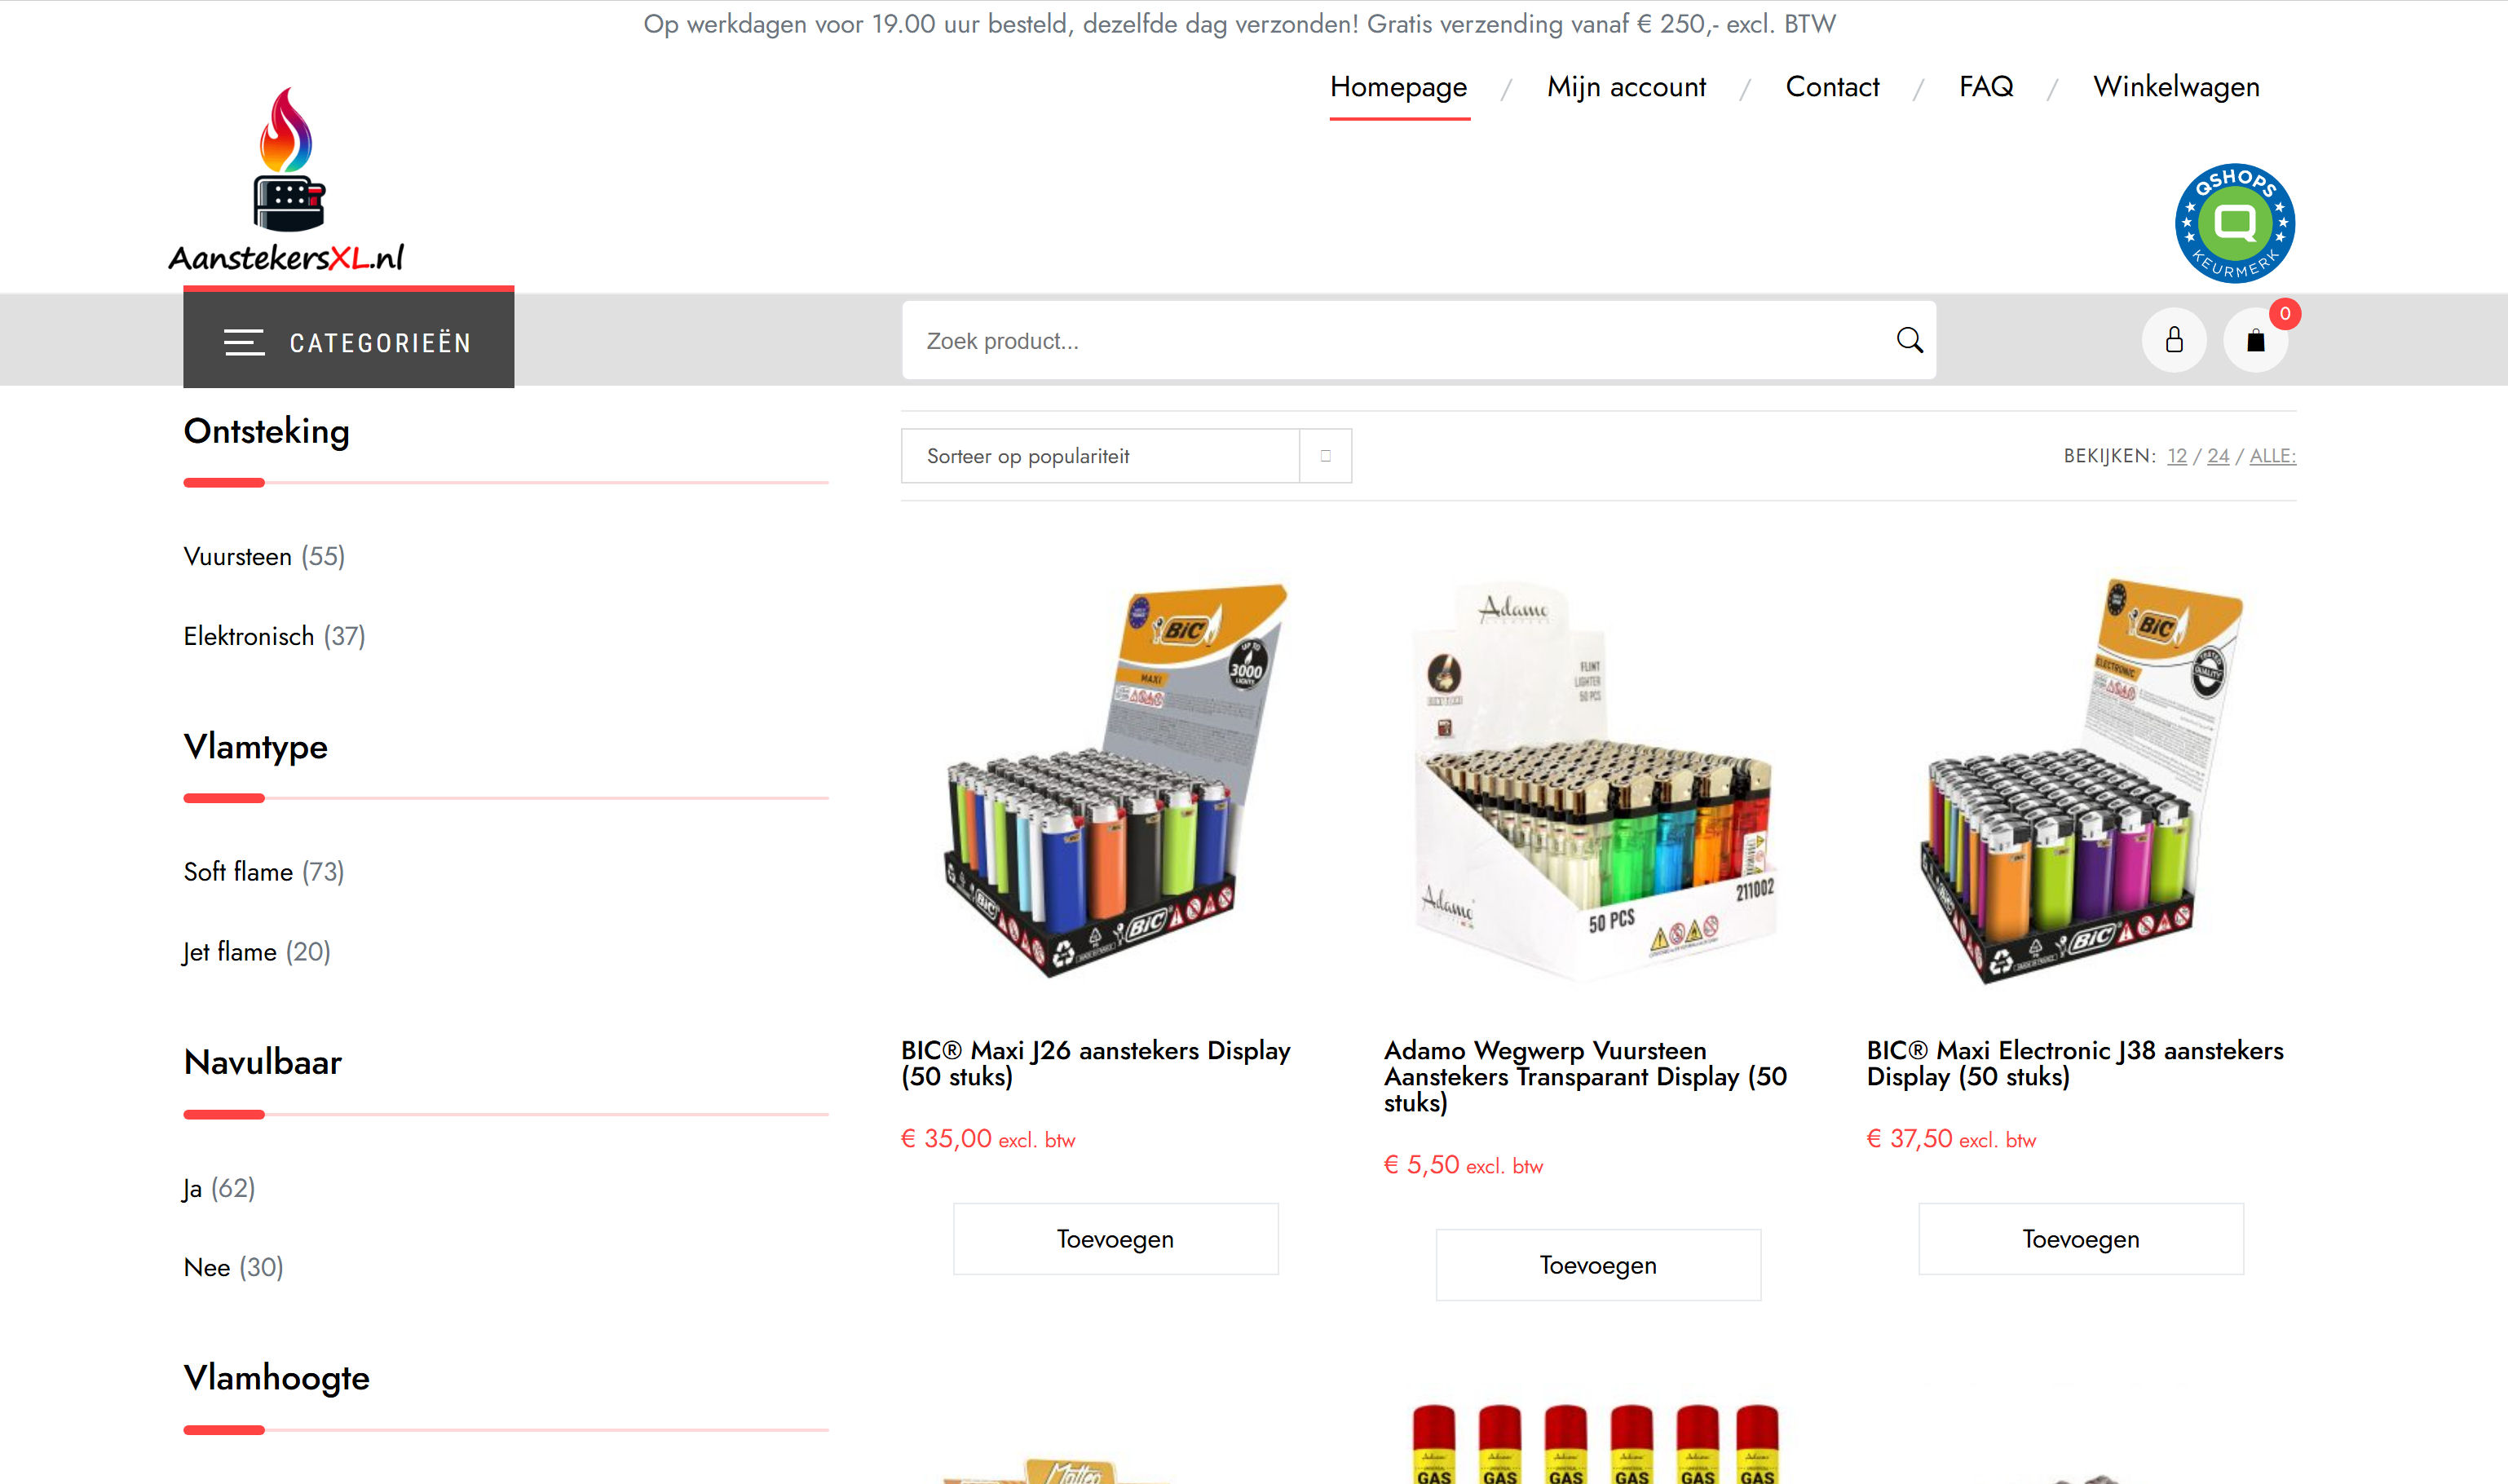Open the user account lock icon
2508x1484 pixels.
(2174, 340)
